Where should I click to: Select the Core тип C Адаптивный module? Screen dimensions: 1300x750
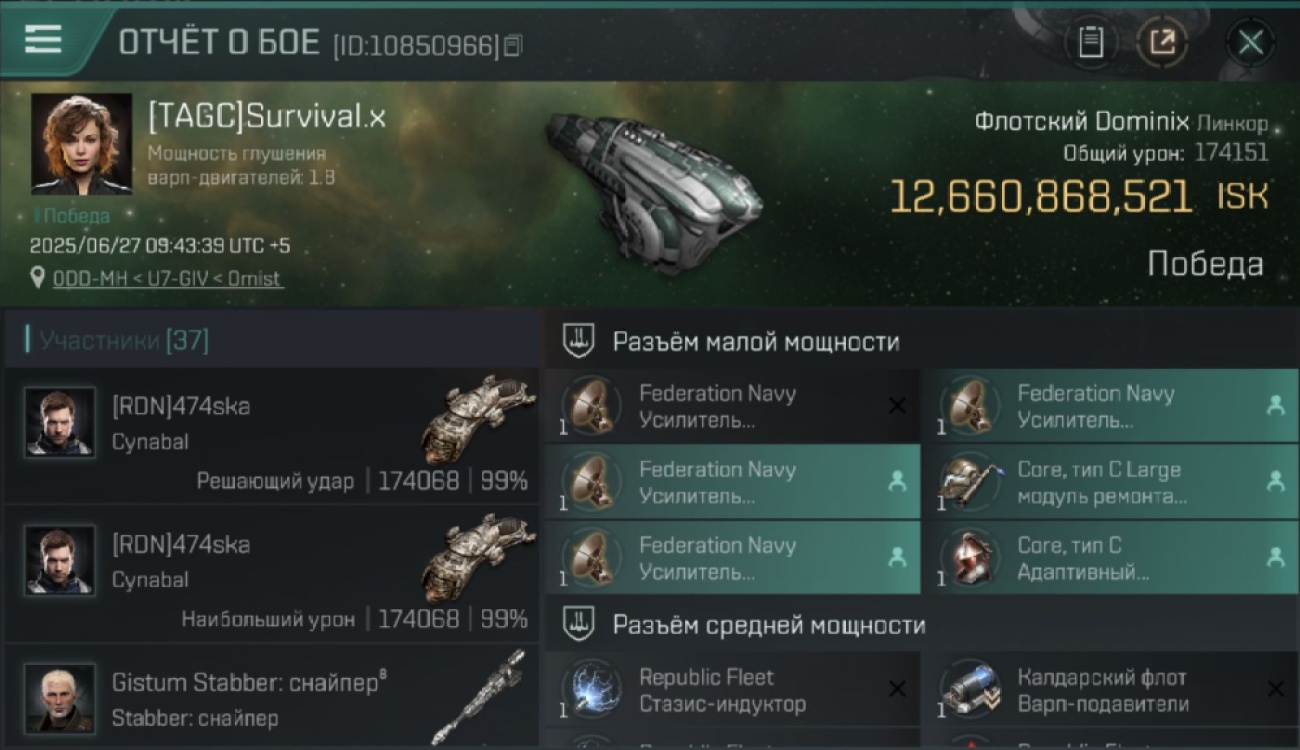pos(1109,558)
